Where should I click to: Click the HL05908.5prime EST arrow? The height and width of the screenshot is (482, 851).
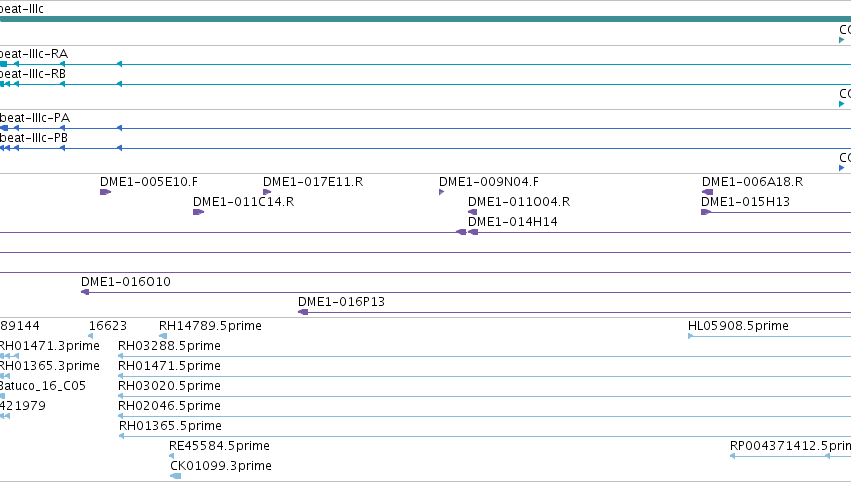pyautogui.click(x=690, y=336)
